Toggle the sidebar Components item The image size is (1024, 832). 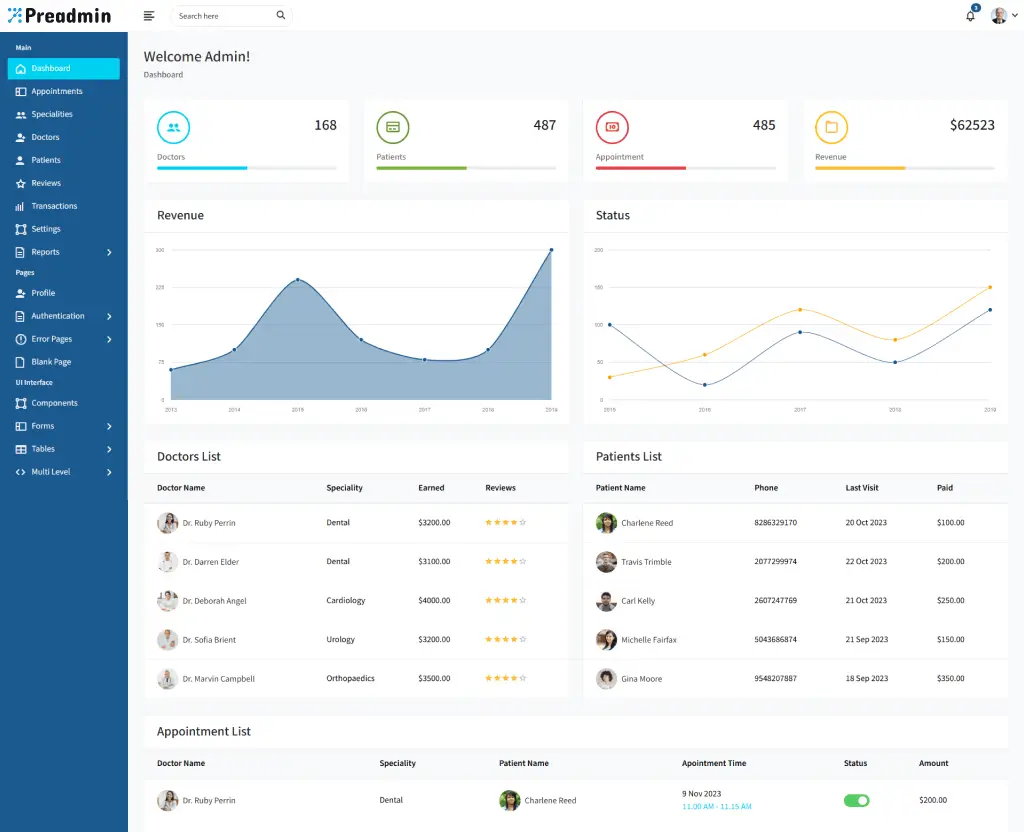(52, 403)
